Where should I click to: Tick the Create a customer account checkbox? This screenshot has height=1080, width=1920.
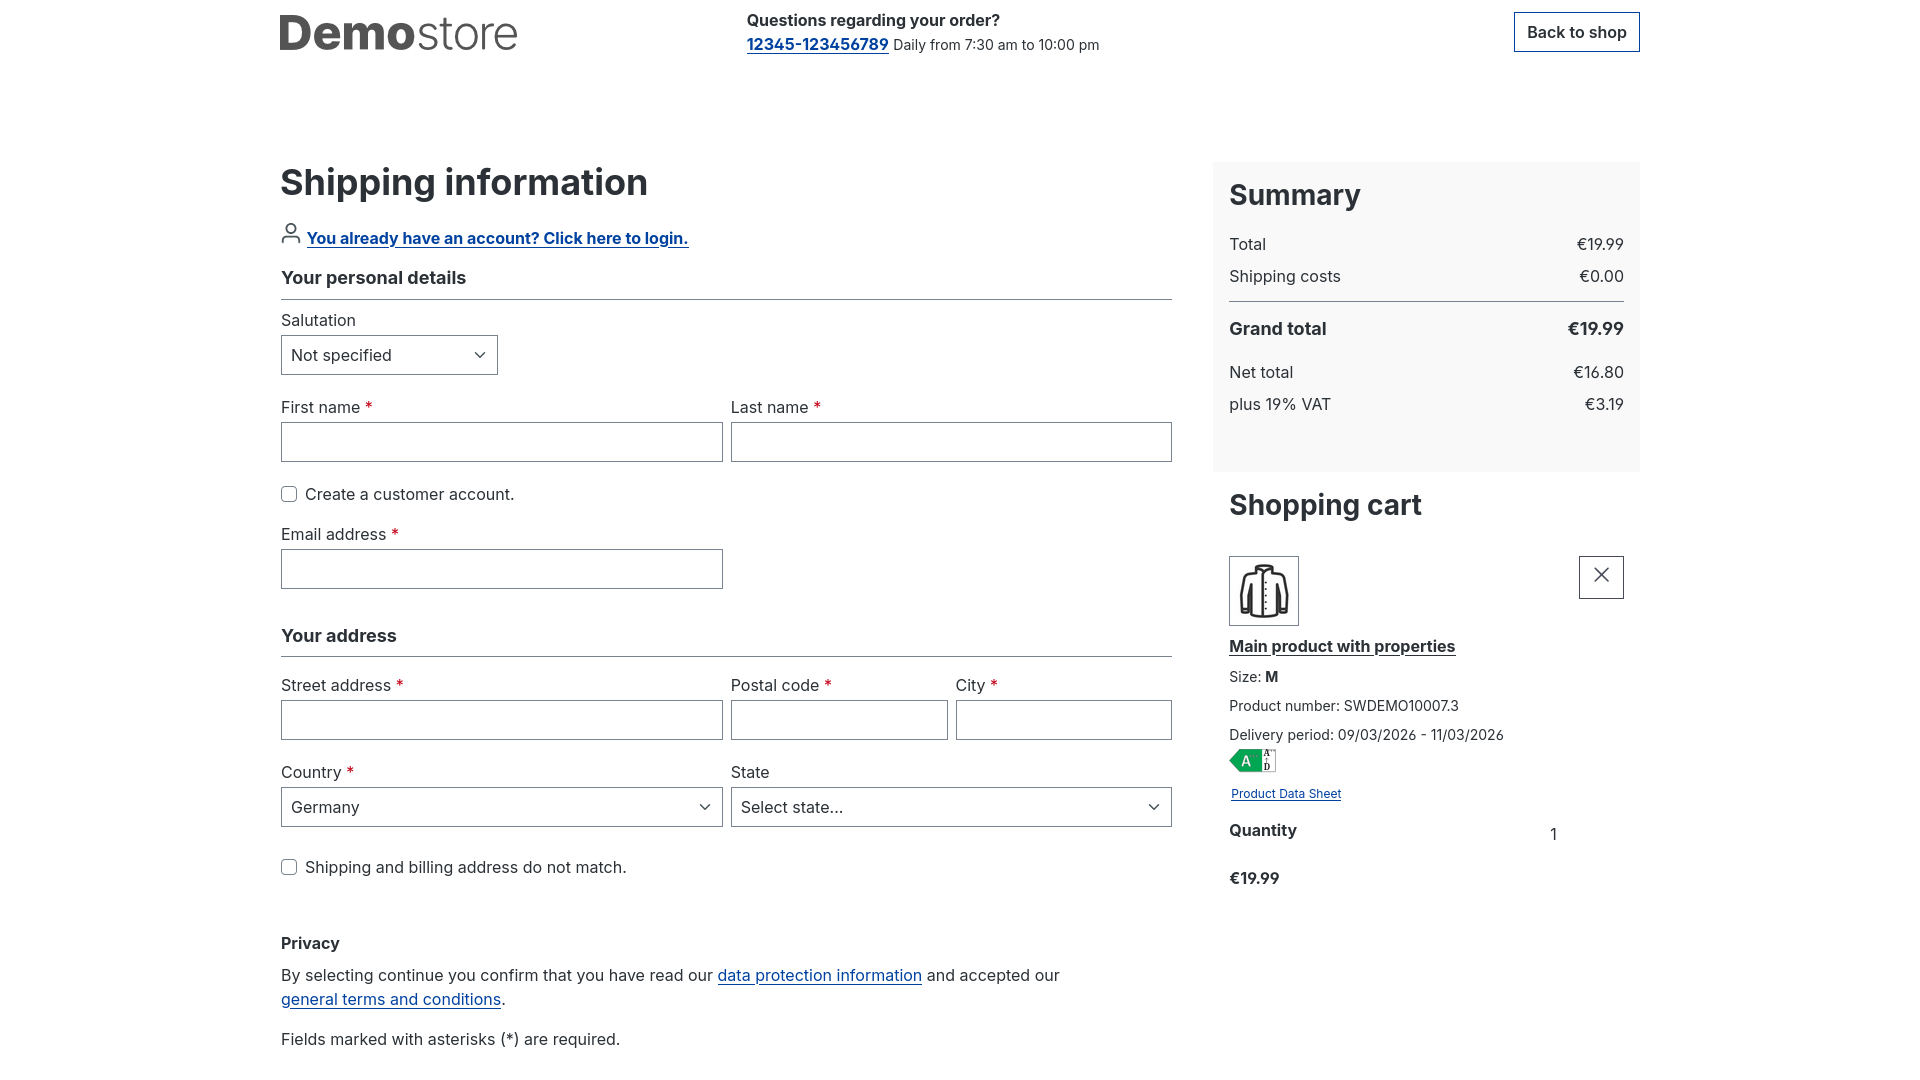(x=289, y=494)
